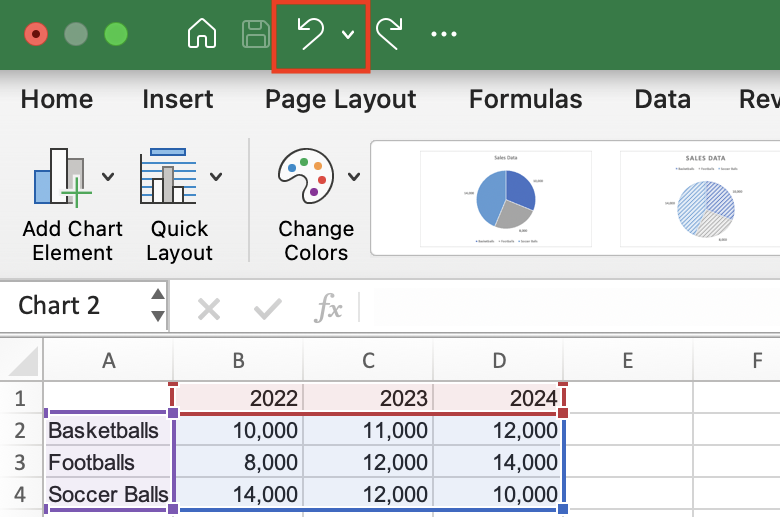Expand the Quick Layout dropdown arrow
This screenshot has width=780, height=517.
[x=216, y=176]
